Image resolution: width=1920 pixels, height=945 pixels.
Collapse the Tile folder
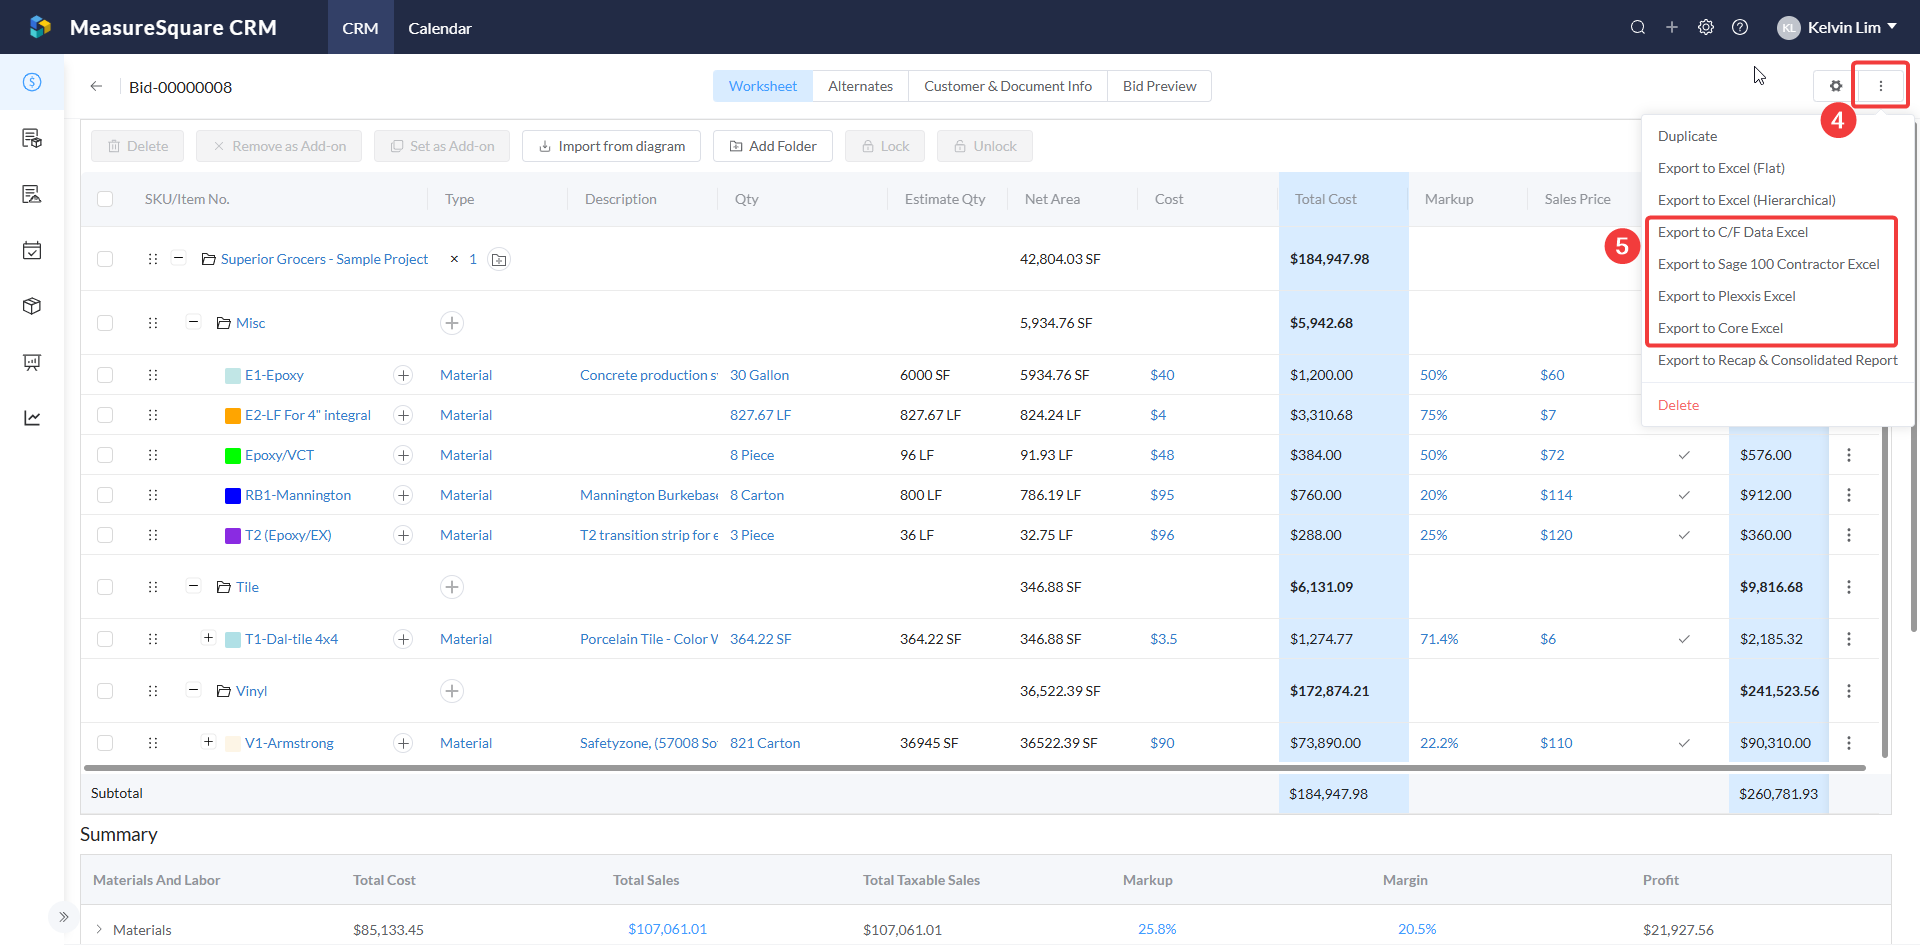(194, 586)
